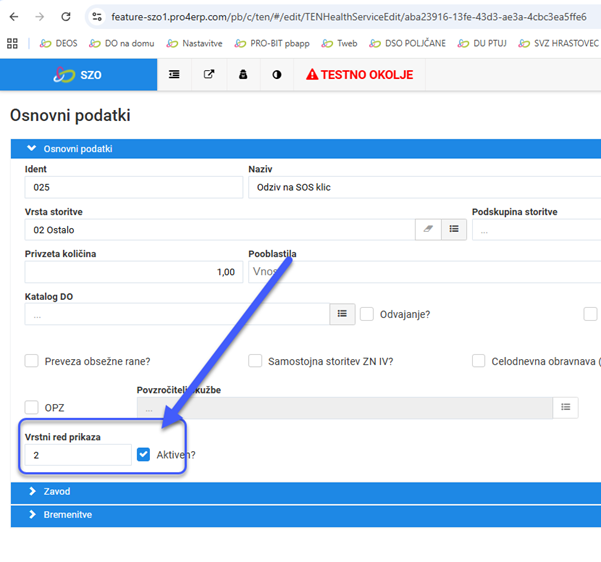Screen dimensions: 601x562
Task: Click the Povzročitelji okužbe field
Action: pos(345,408)
